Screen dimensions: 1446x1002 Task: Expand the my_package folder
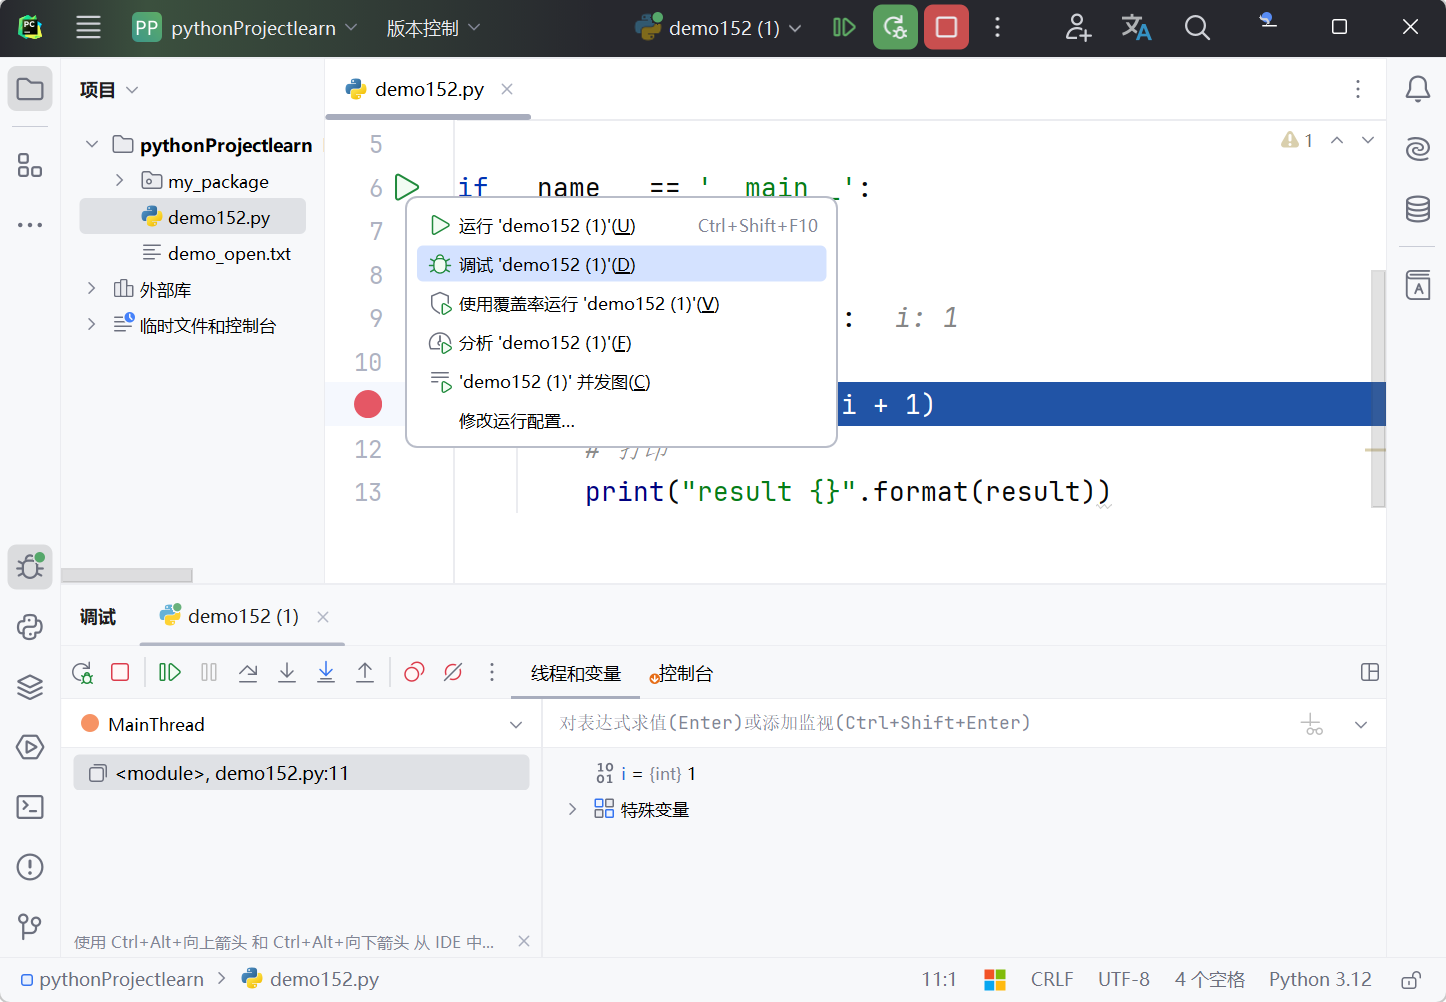120,181
